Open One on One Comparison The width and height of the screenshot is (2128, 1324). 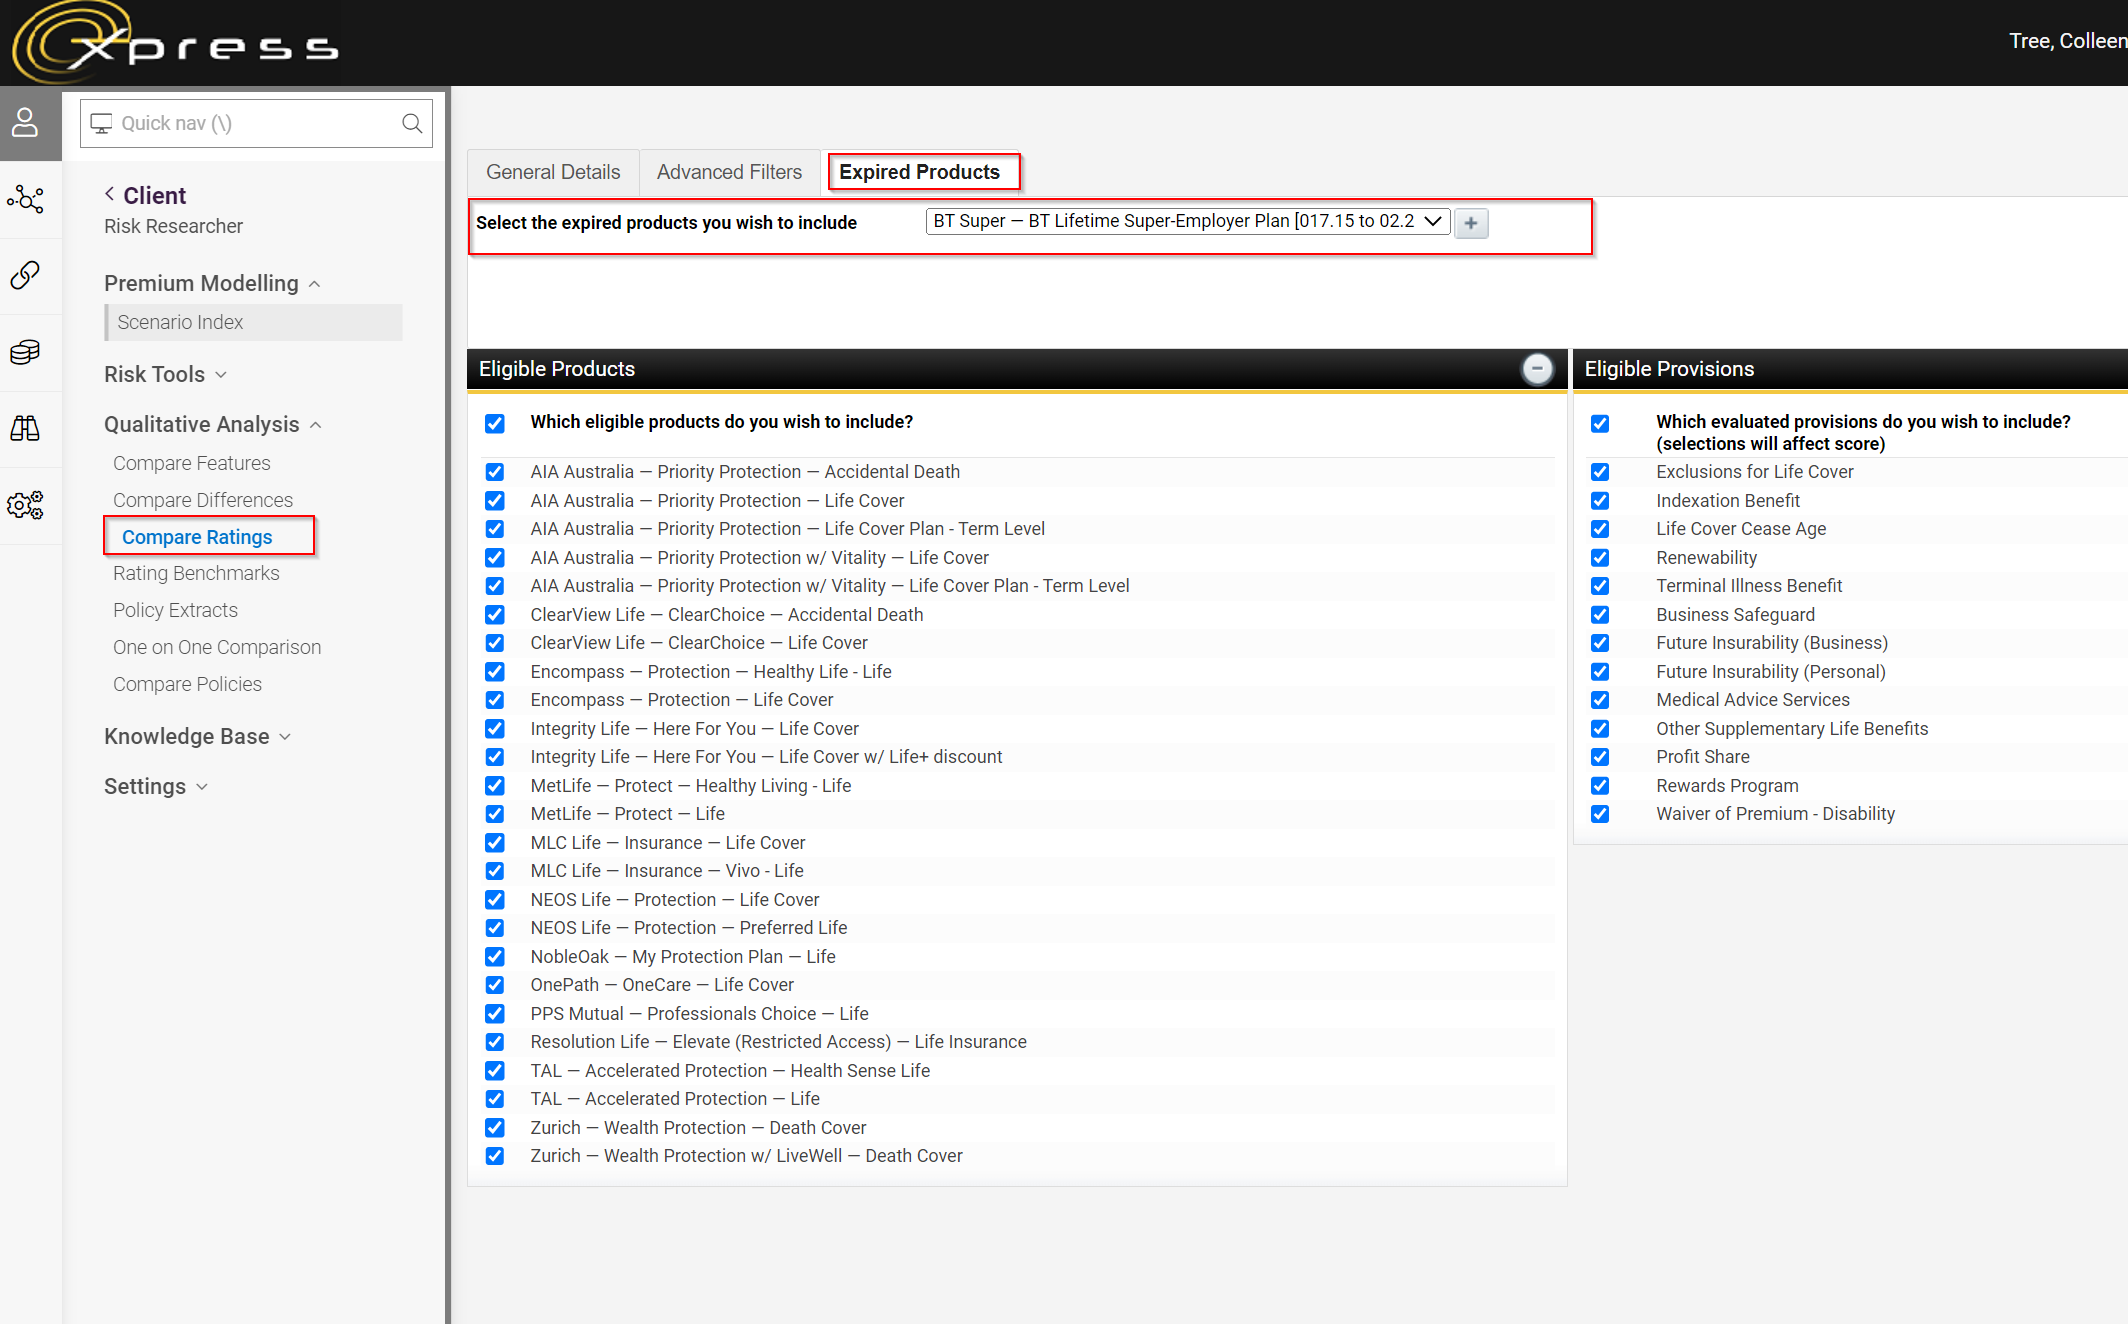pyautogui.click(x=217, y=647)
